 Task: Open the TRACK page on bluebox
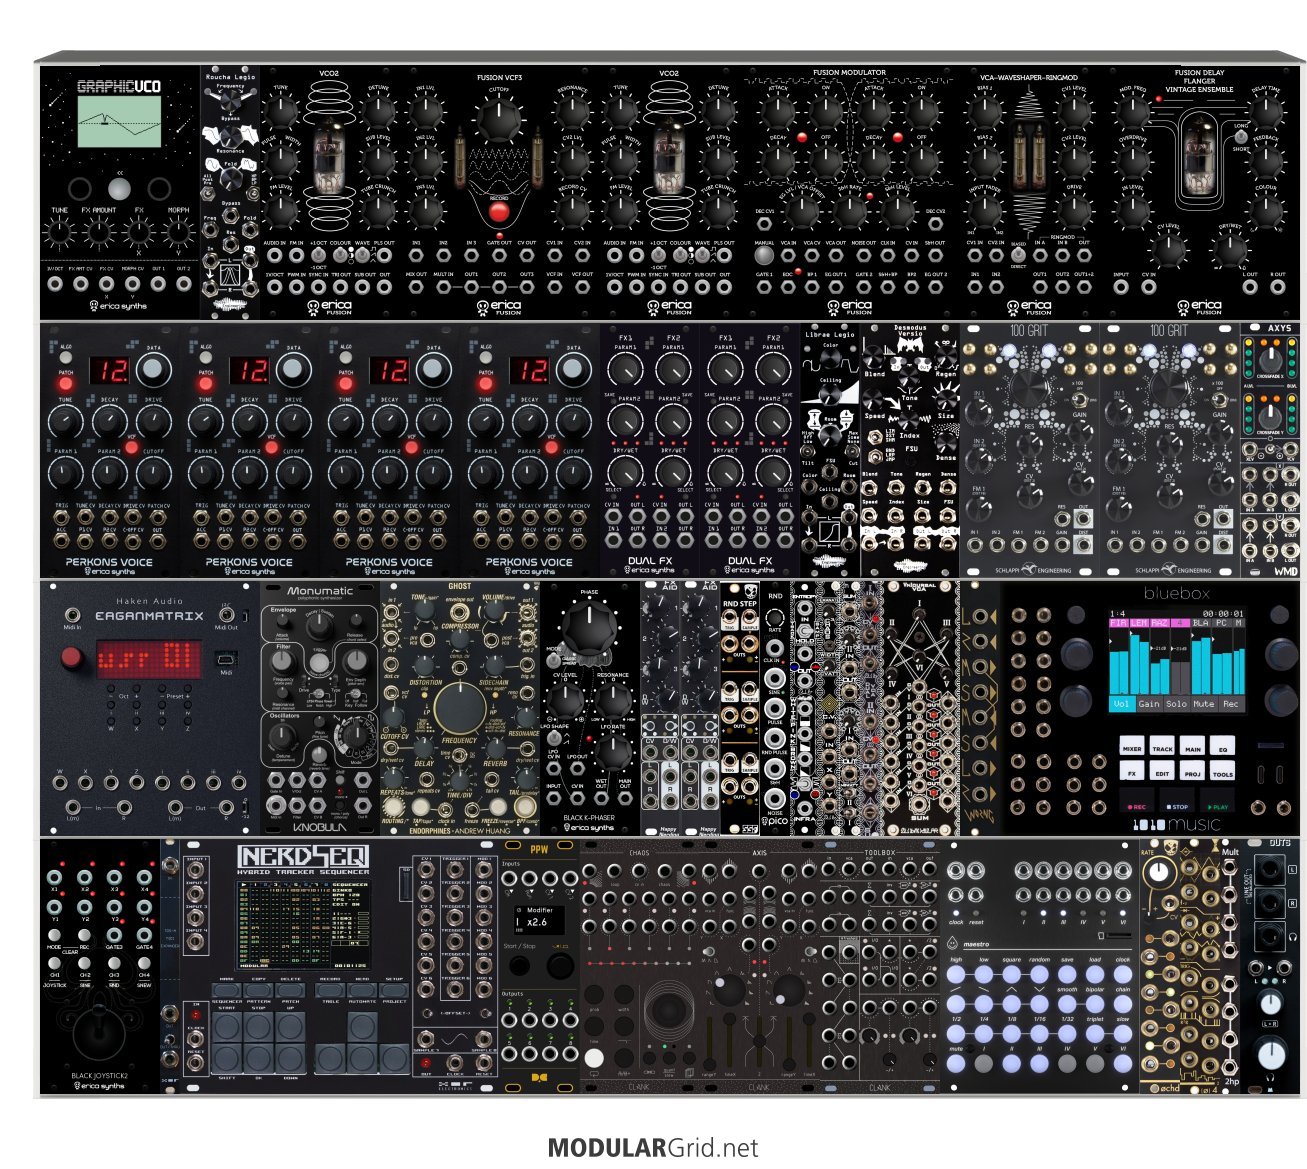tap(1162, 745)
